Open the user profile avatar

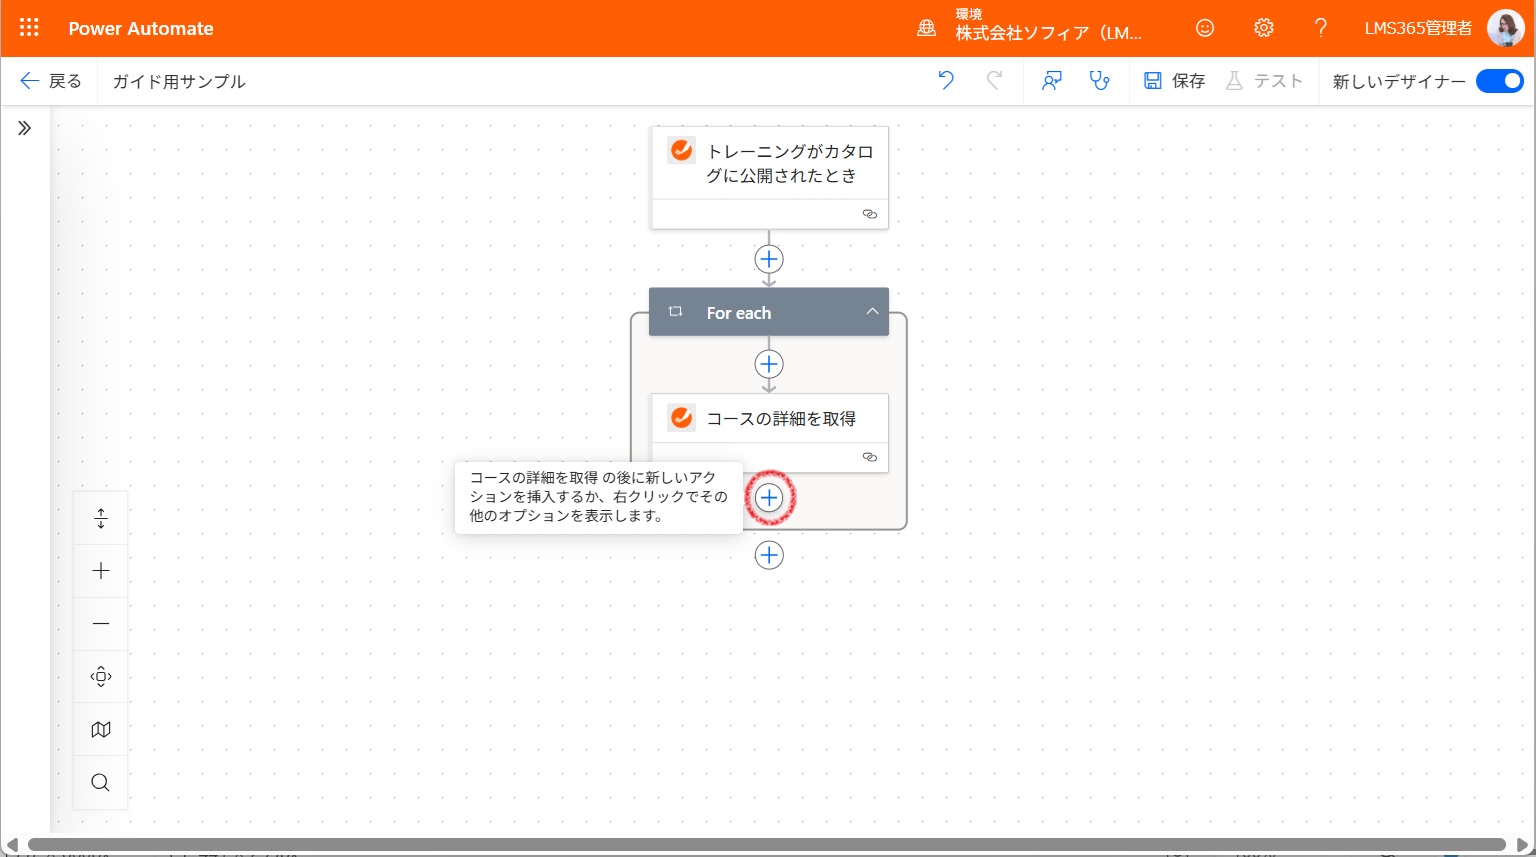[1505, 28]
